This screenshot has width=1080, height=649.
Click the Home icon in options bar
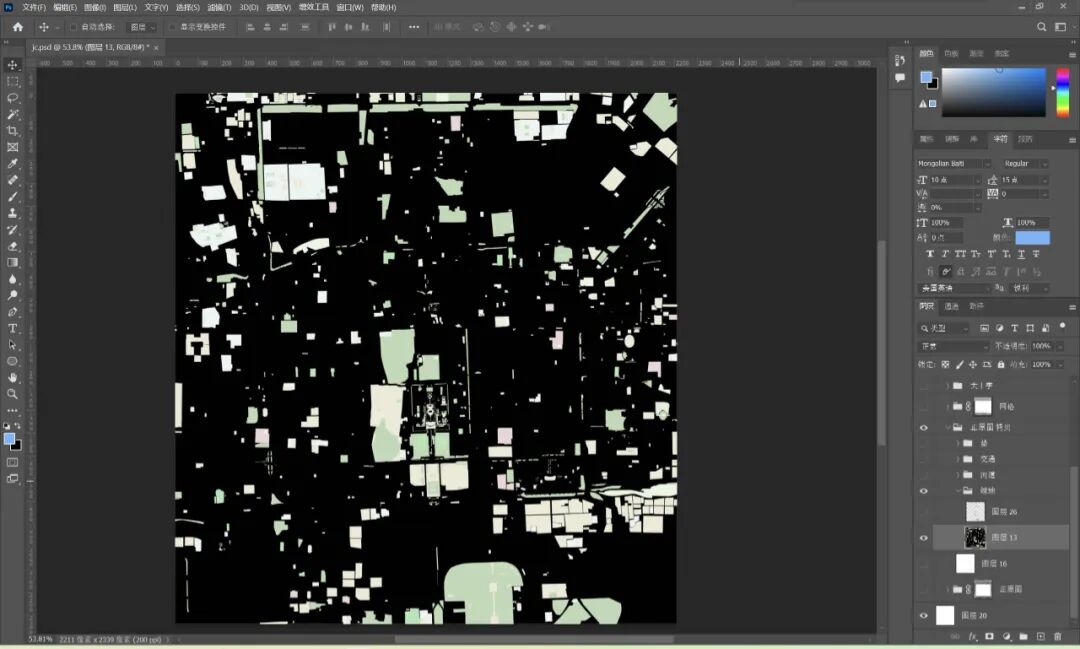(x=18, y=27)
